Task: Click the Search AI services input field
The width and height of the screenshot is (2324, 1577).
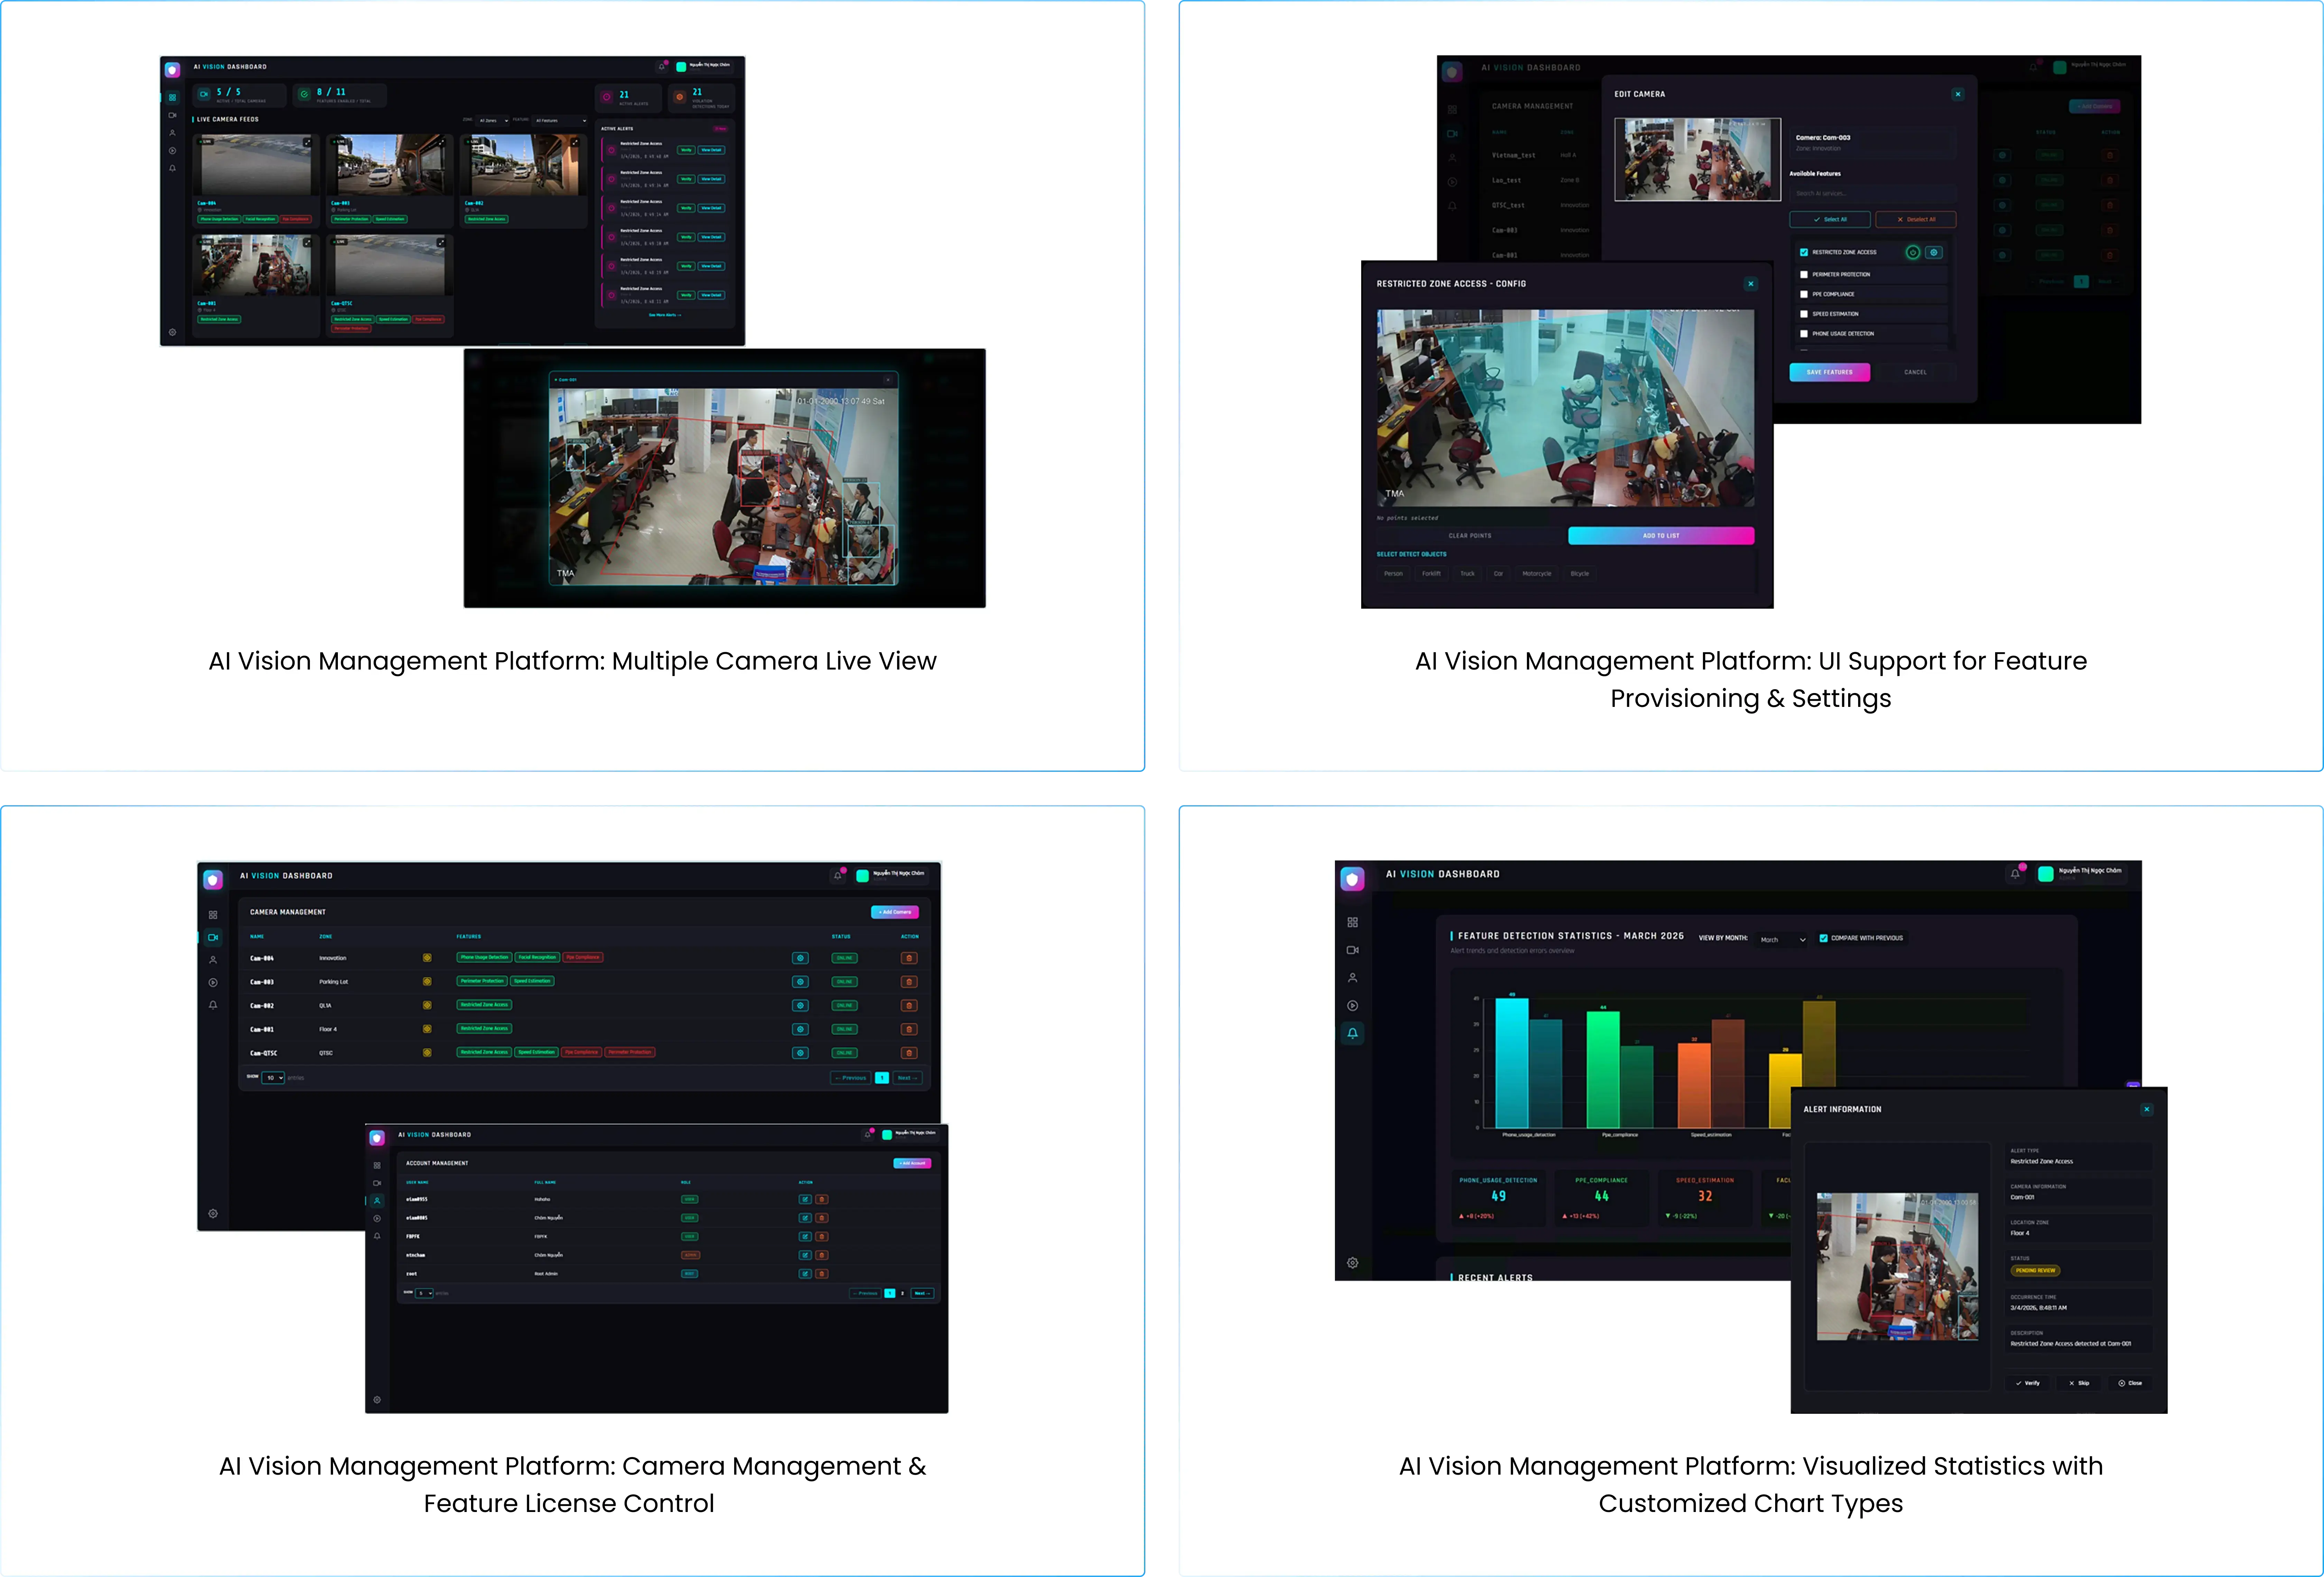Action: (1870, 194)
